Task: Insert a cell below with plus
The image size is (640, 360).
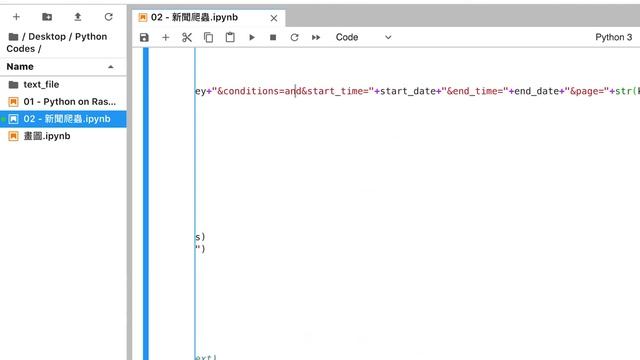Action: click(165, 38)
